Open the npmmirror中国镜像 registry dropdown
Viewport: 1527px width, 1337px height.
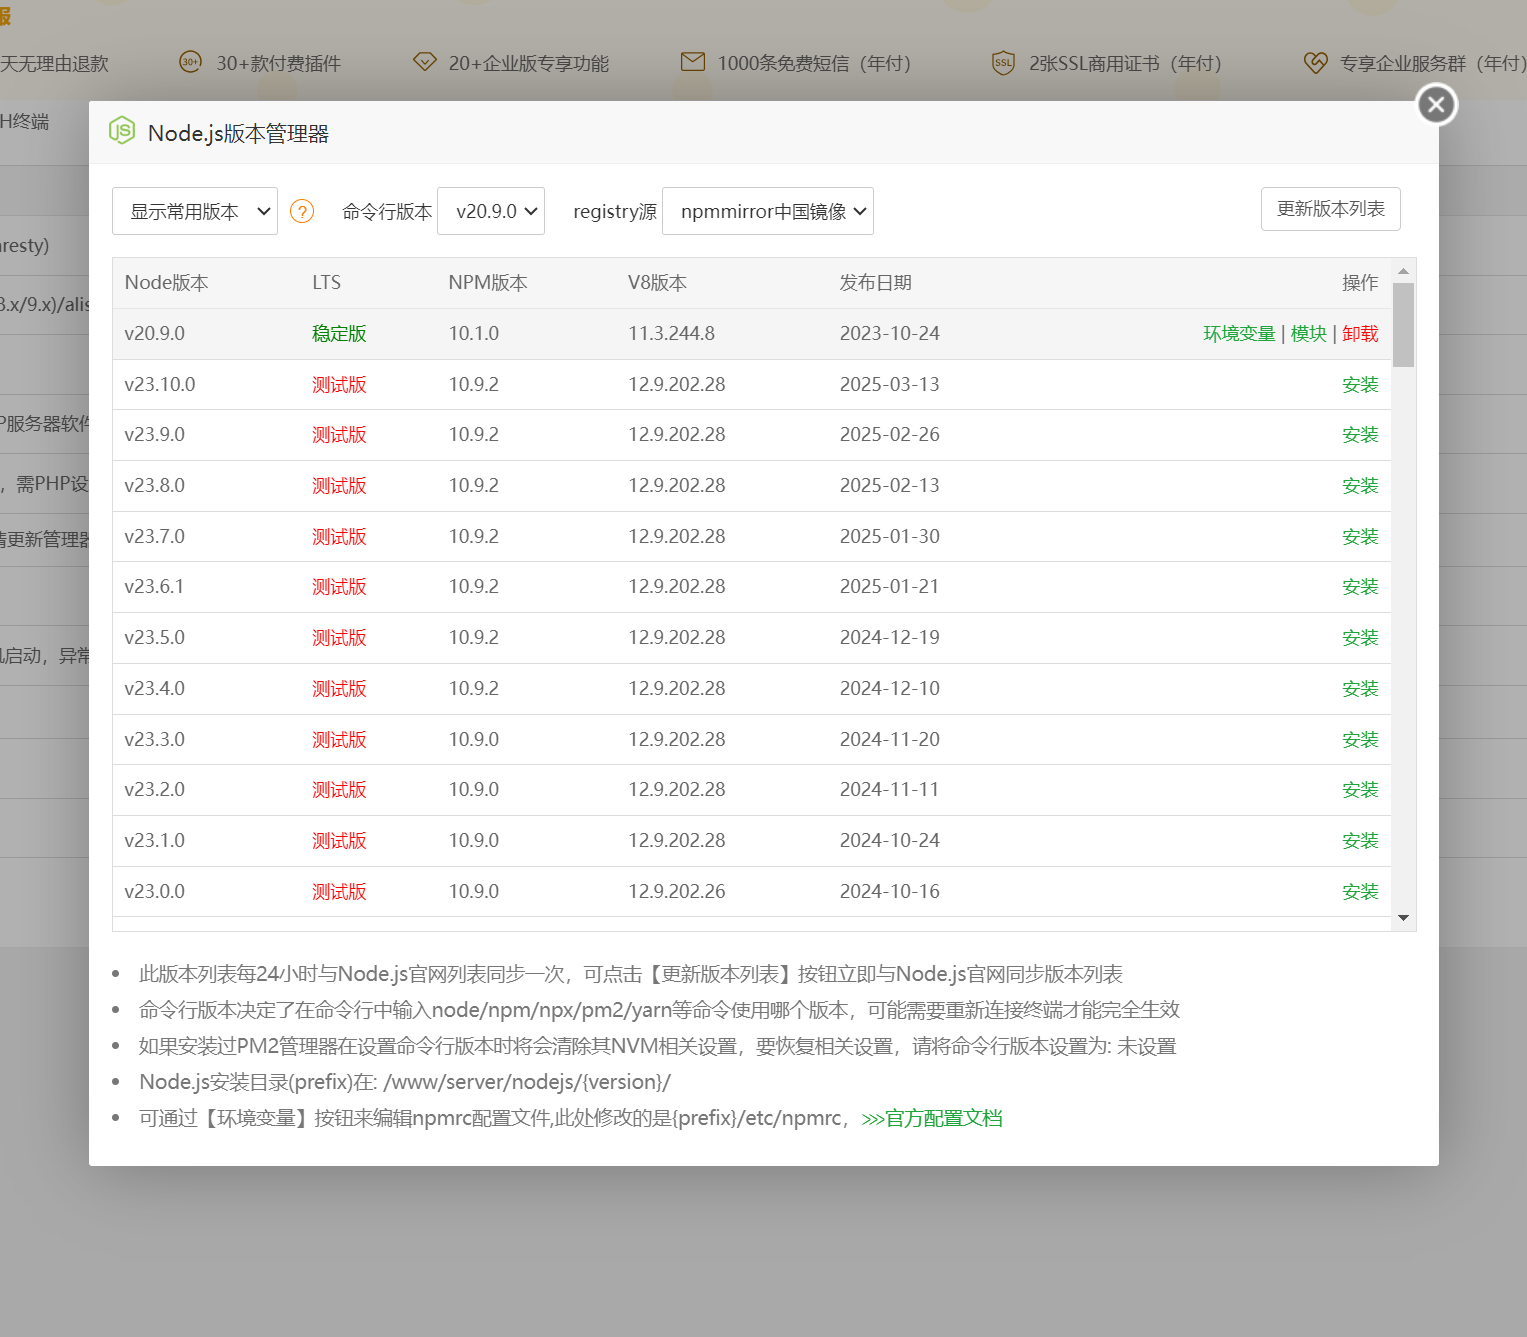(768, 211)
